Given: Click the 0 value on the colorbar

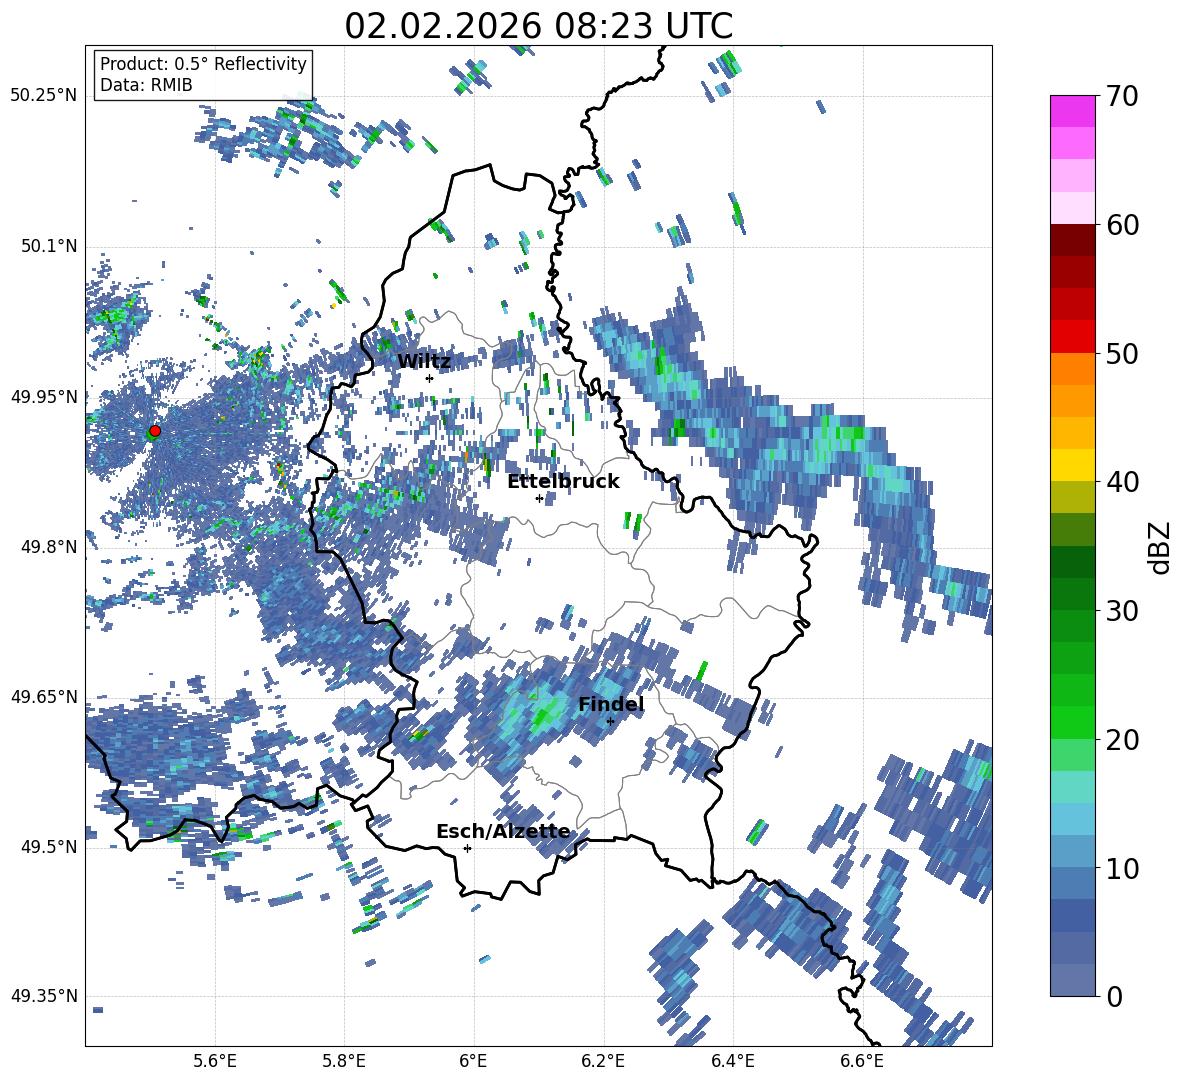Looking at the screenshot, I should click(1114, 996).
